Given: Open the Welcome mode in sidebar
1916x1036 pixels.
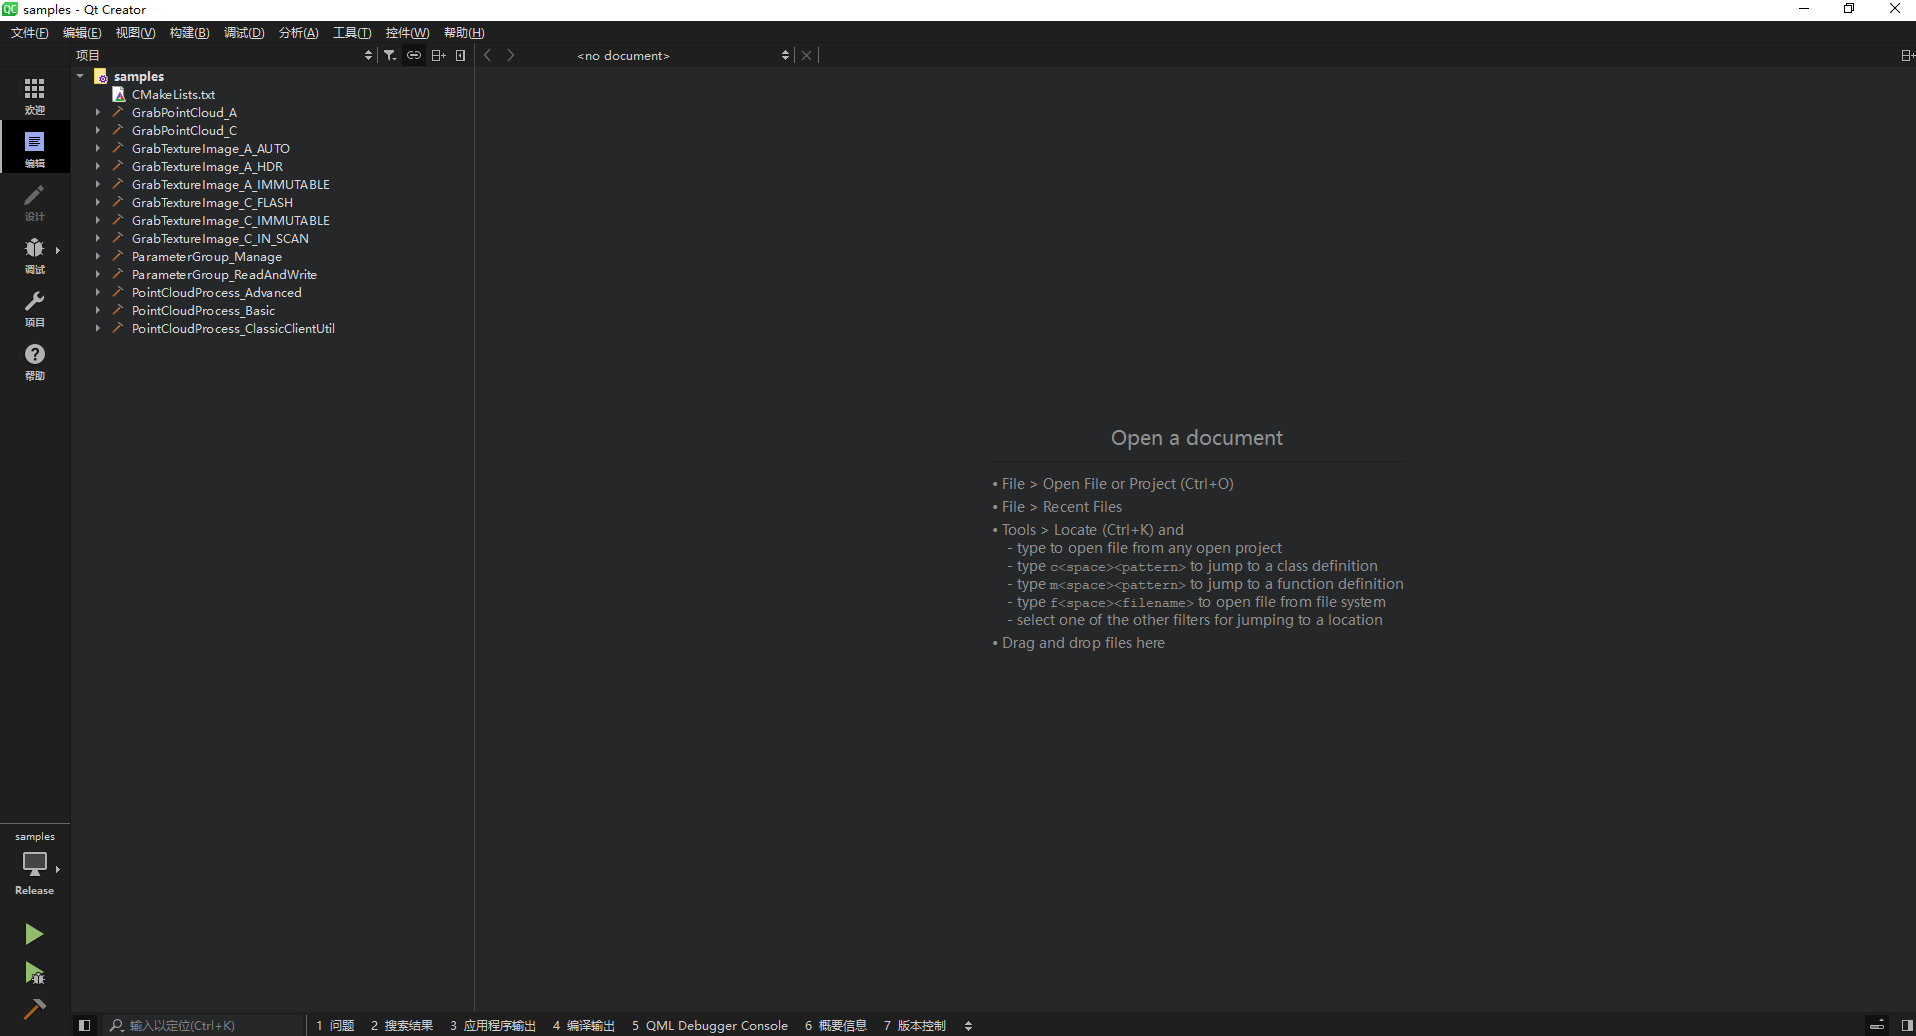Looking at the screenshot, I should pyautogui.click(x=35, y=95).
